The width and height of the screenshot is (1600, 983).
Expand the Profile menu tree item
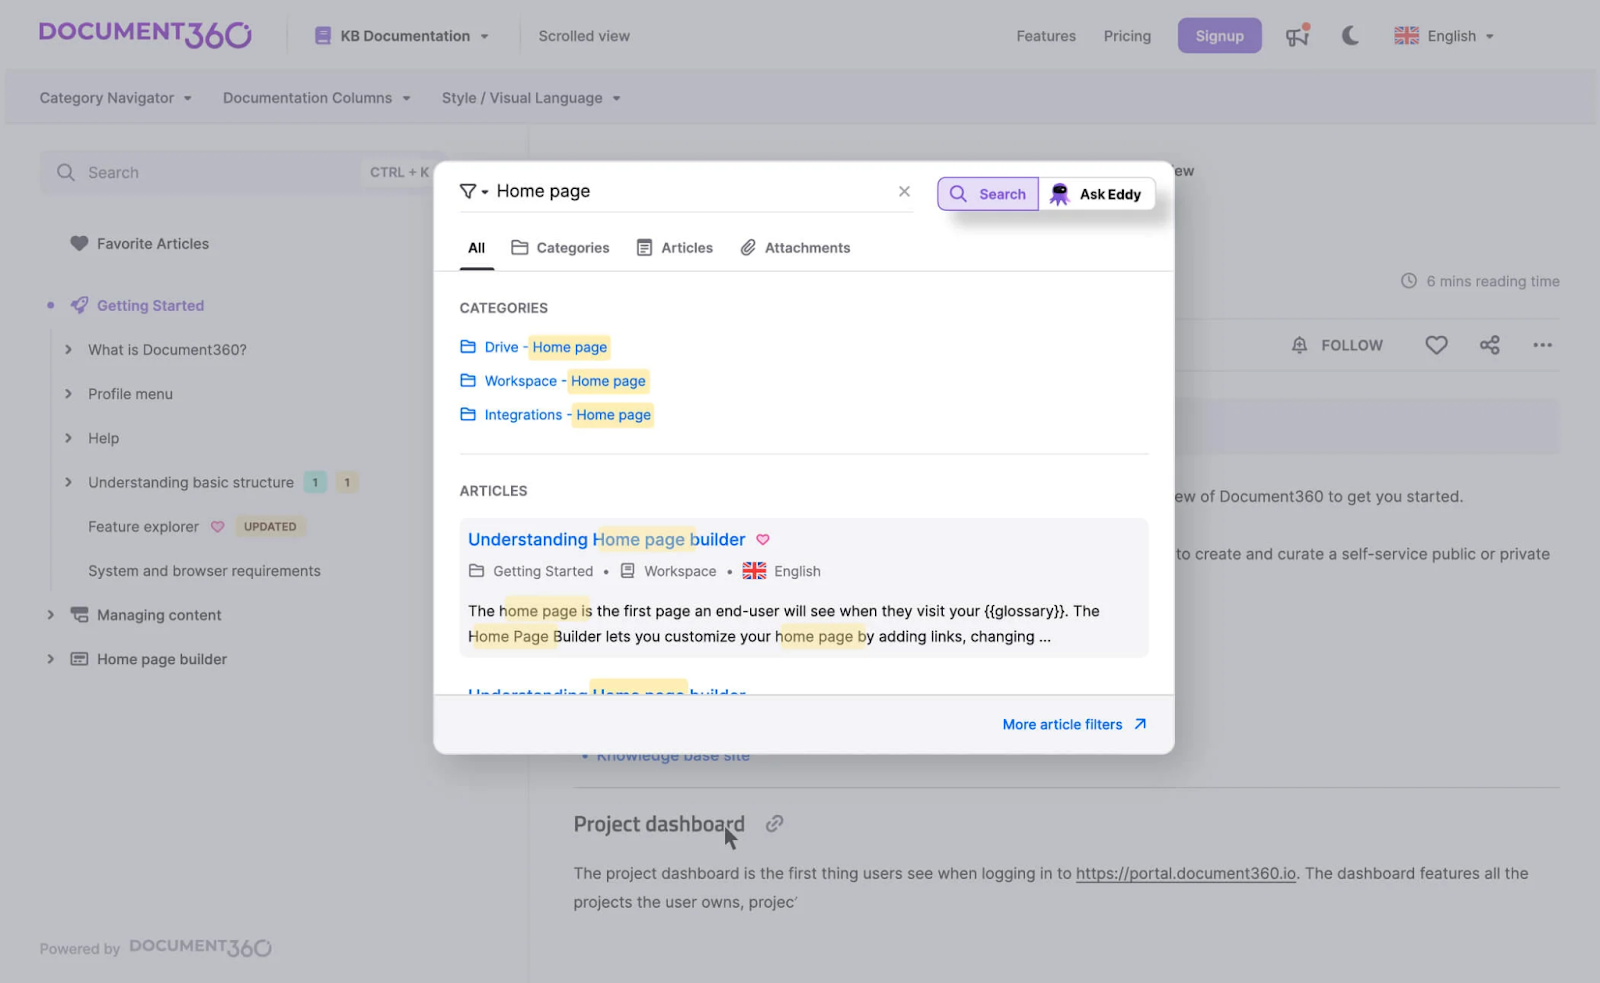(68, 394)
